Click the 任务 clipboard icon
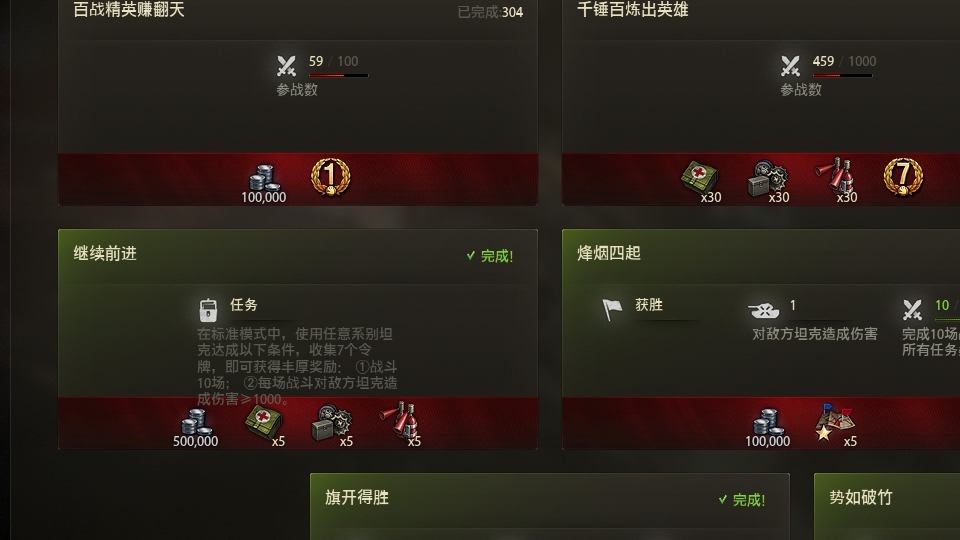Viewport: 960px width, 540px height. 208,310
